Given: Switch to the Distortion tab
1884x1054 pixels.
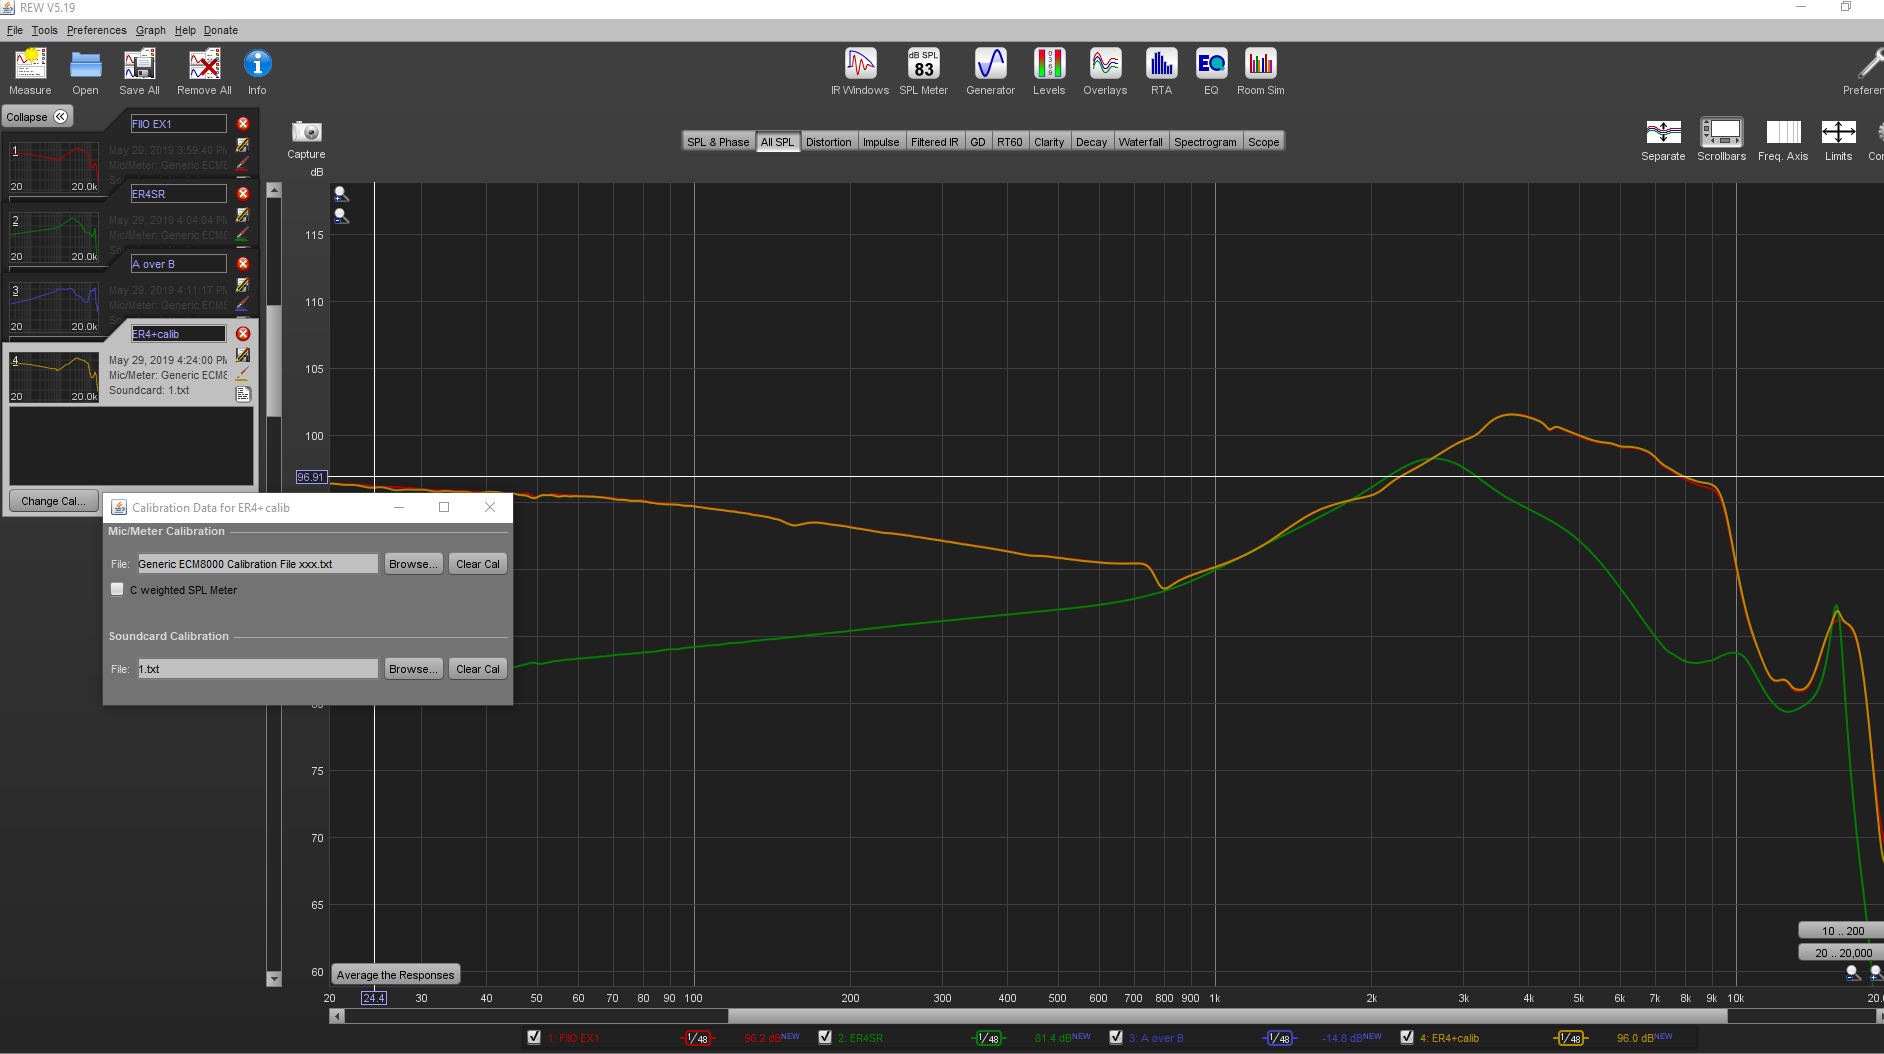Looking at the screenshot, I should 829,142.
